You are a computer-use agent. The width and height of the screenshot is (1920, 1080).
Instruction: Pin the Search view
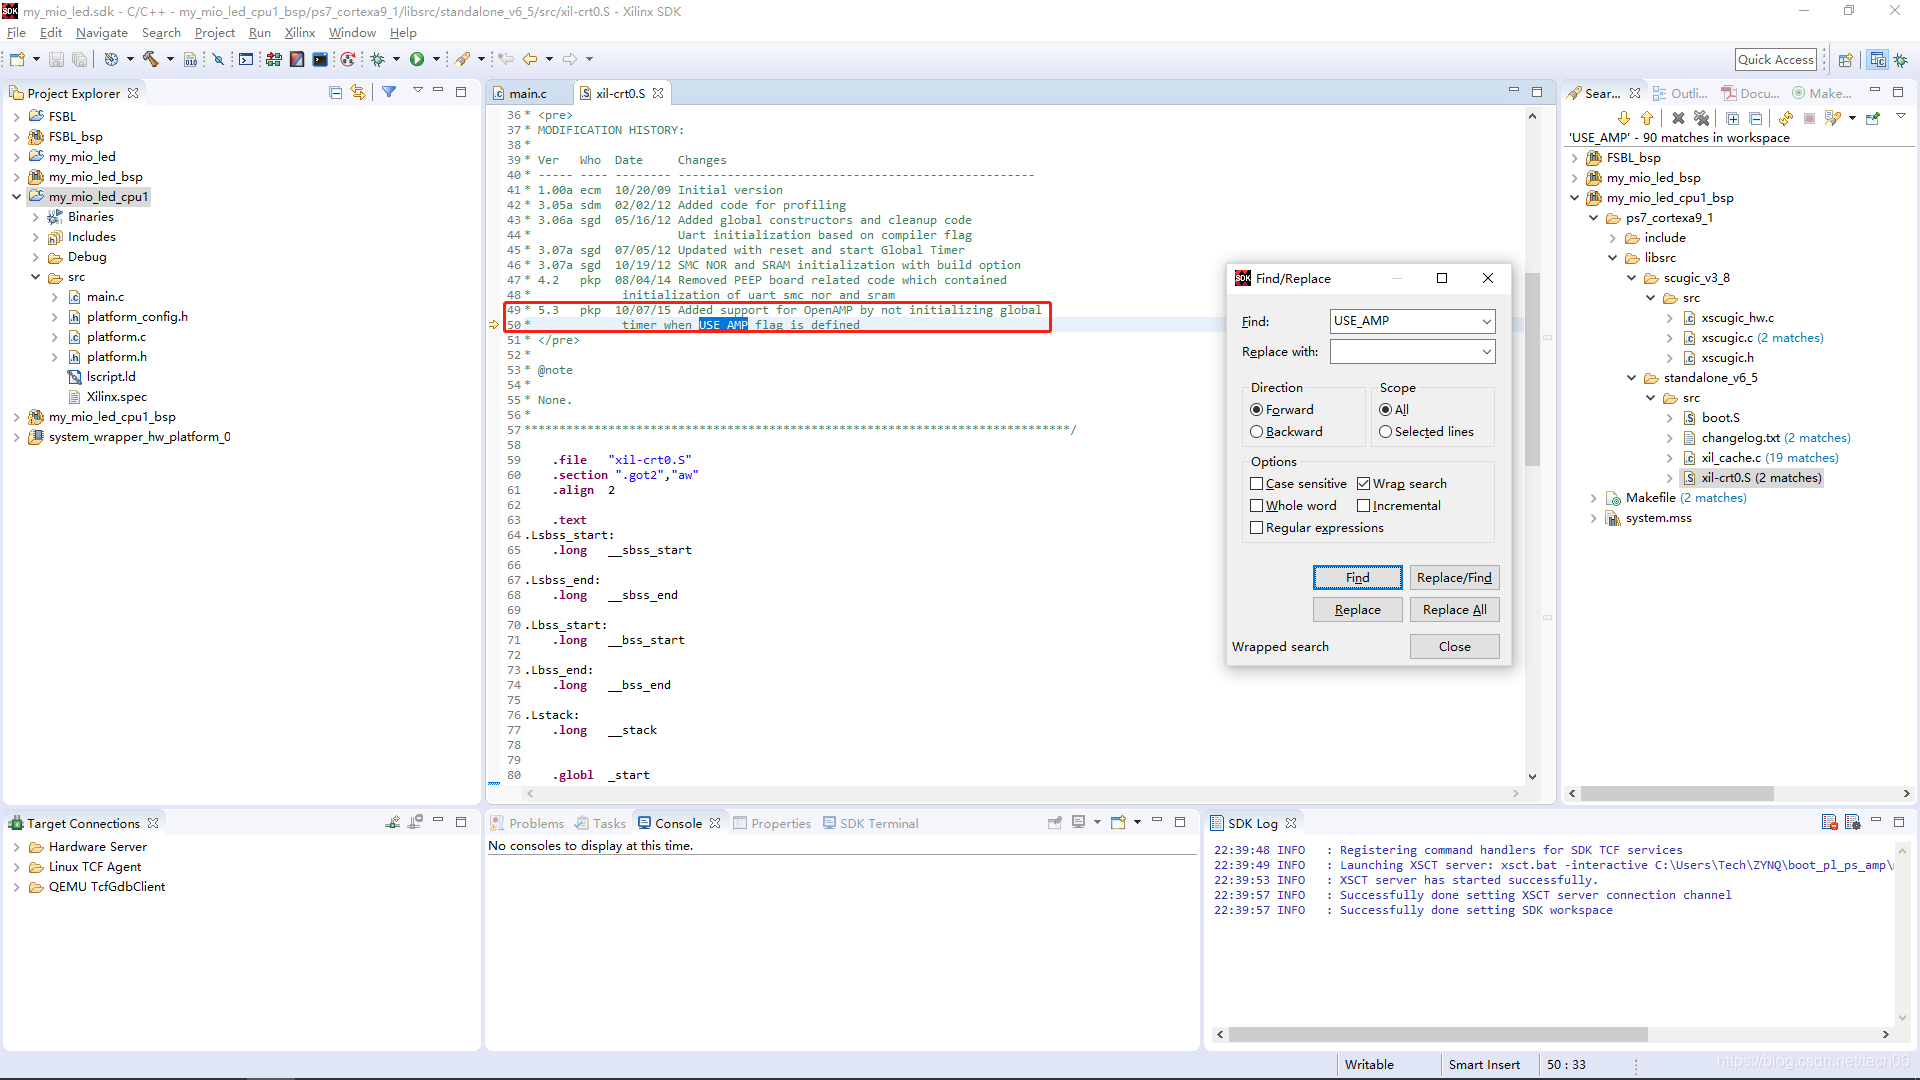tap(1873, 118)
